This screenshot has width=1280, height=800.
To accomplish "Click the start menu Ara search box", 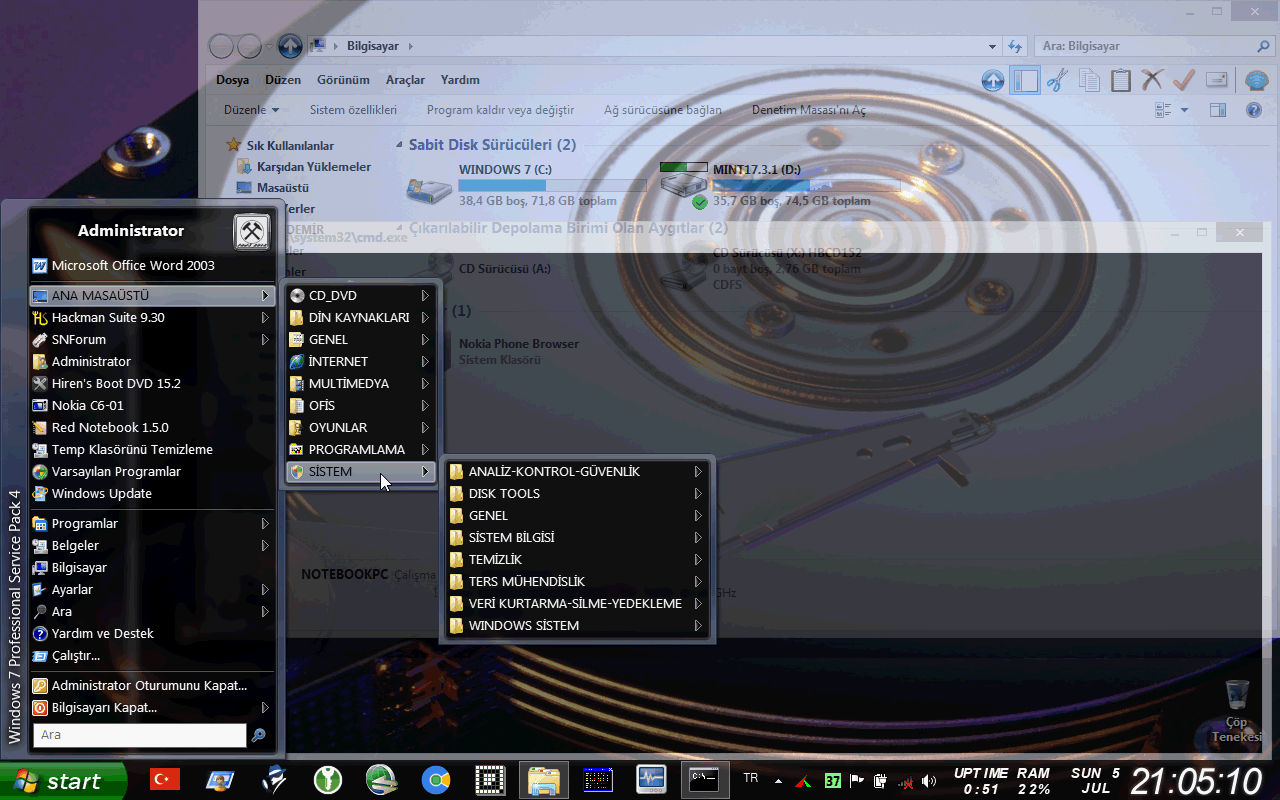I will click(x=140, y=735).
